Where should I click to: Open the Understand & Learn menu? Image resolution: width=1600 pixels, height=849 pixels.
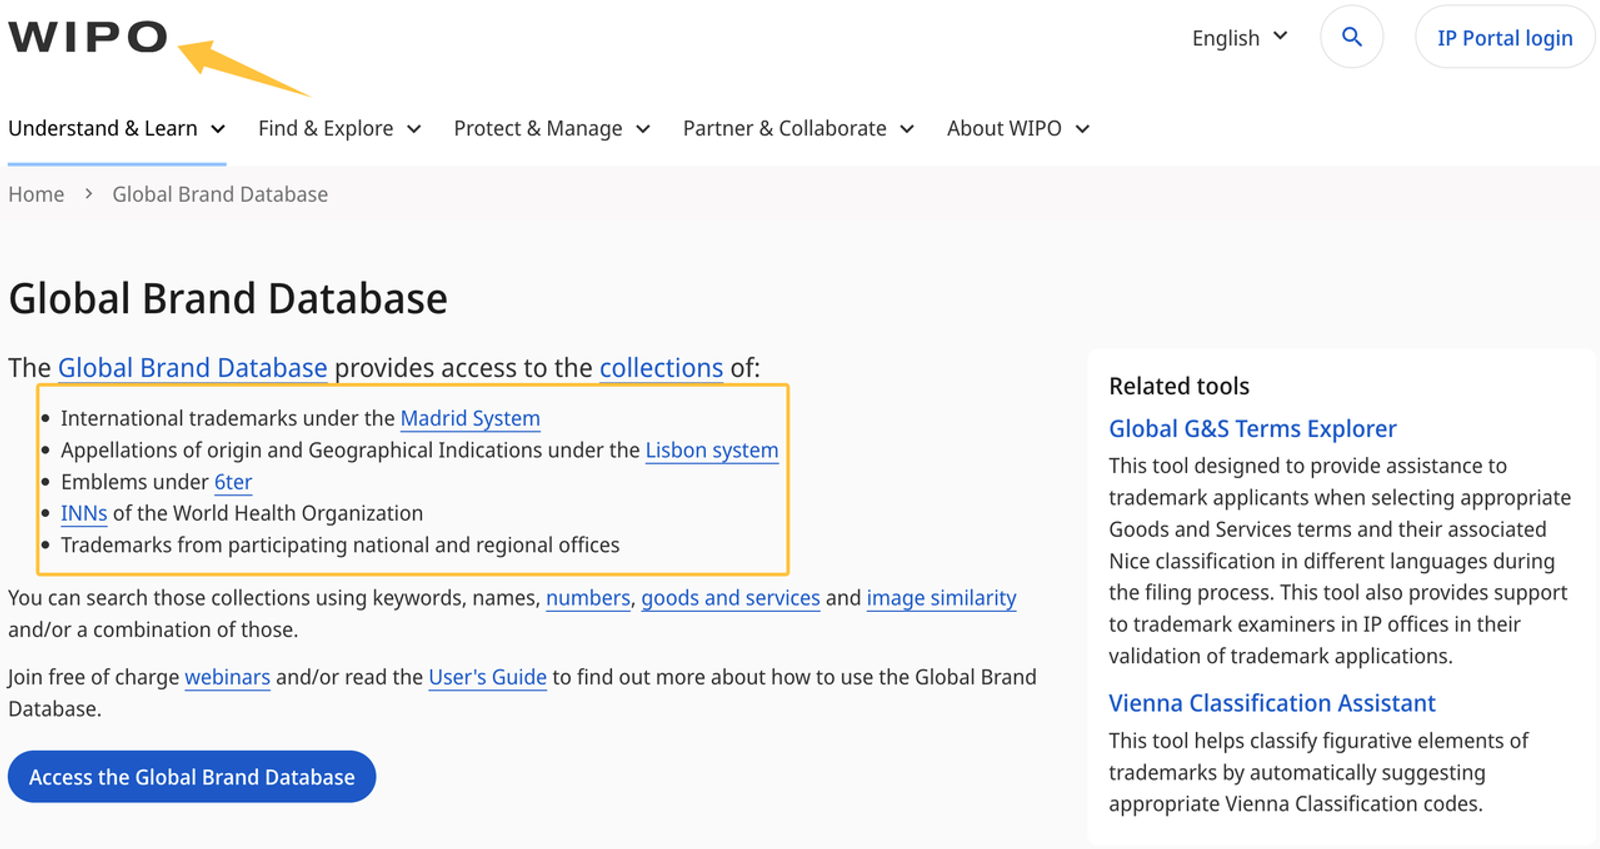click(117, 128)
